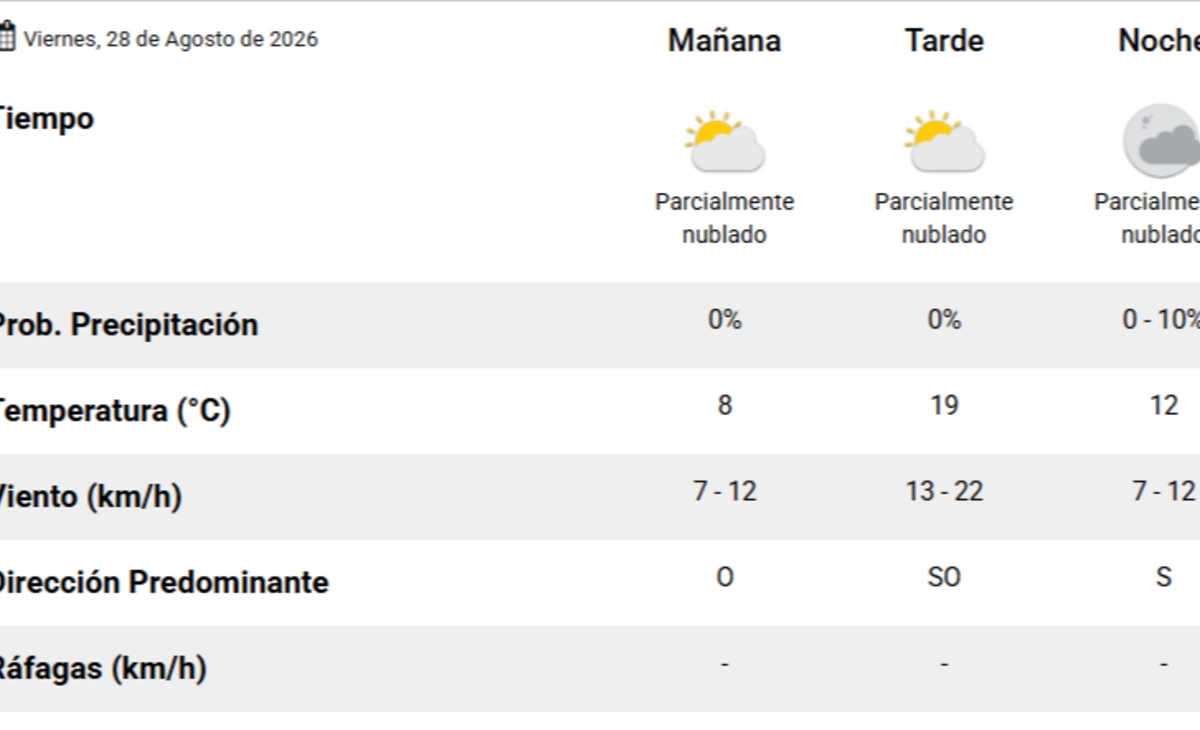
Task: Click the Tarde wind direction SO
Action: (x=944, y=577)
